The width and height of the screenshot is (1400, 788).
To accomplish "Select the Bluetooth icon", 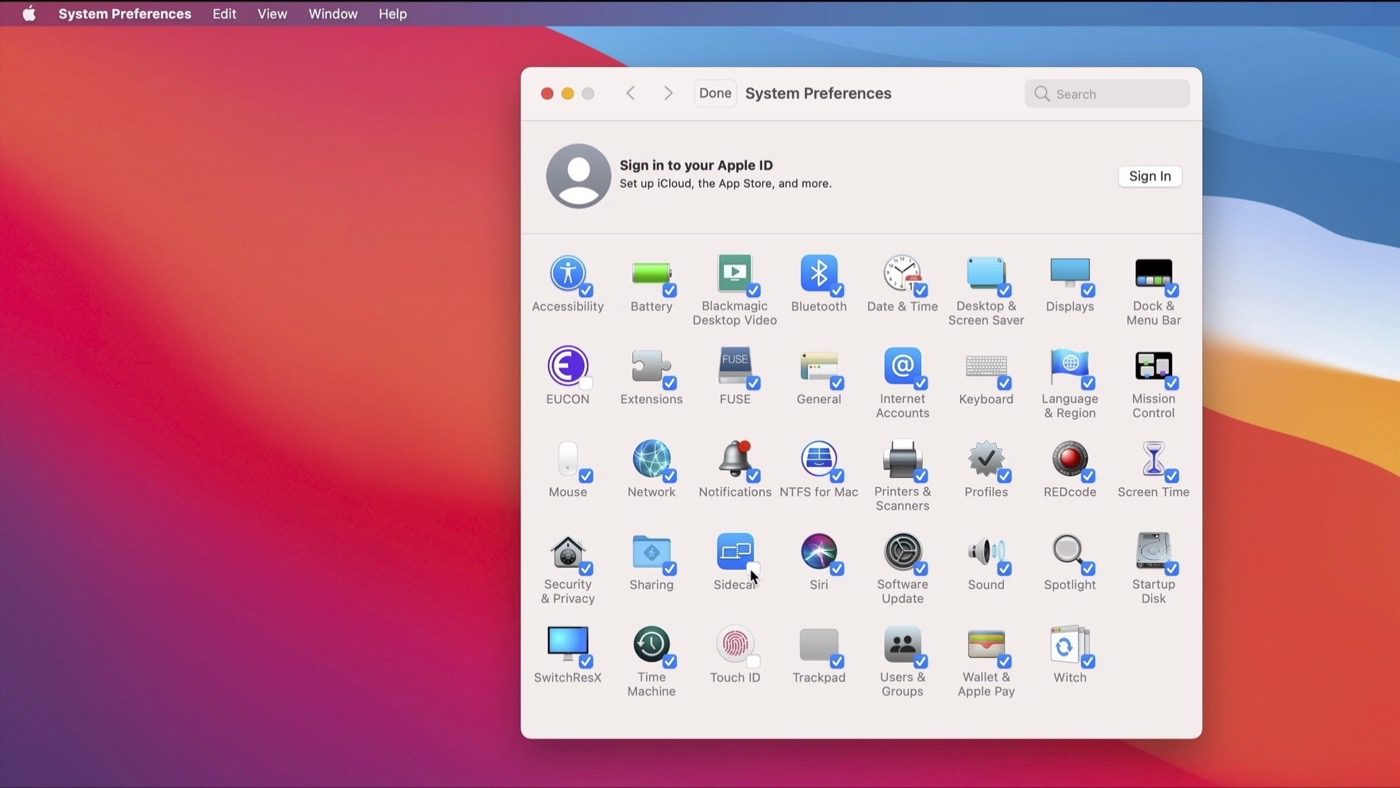I will tap(818, 273).
